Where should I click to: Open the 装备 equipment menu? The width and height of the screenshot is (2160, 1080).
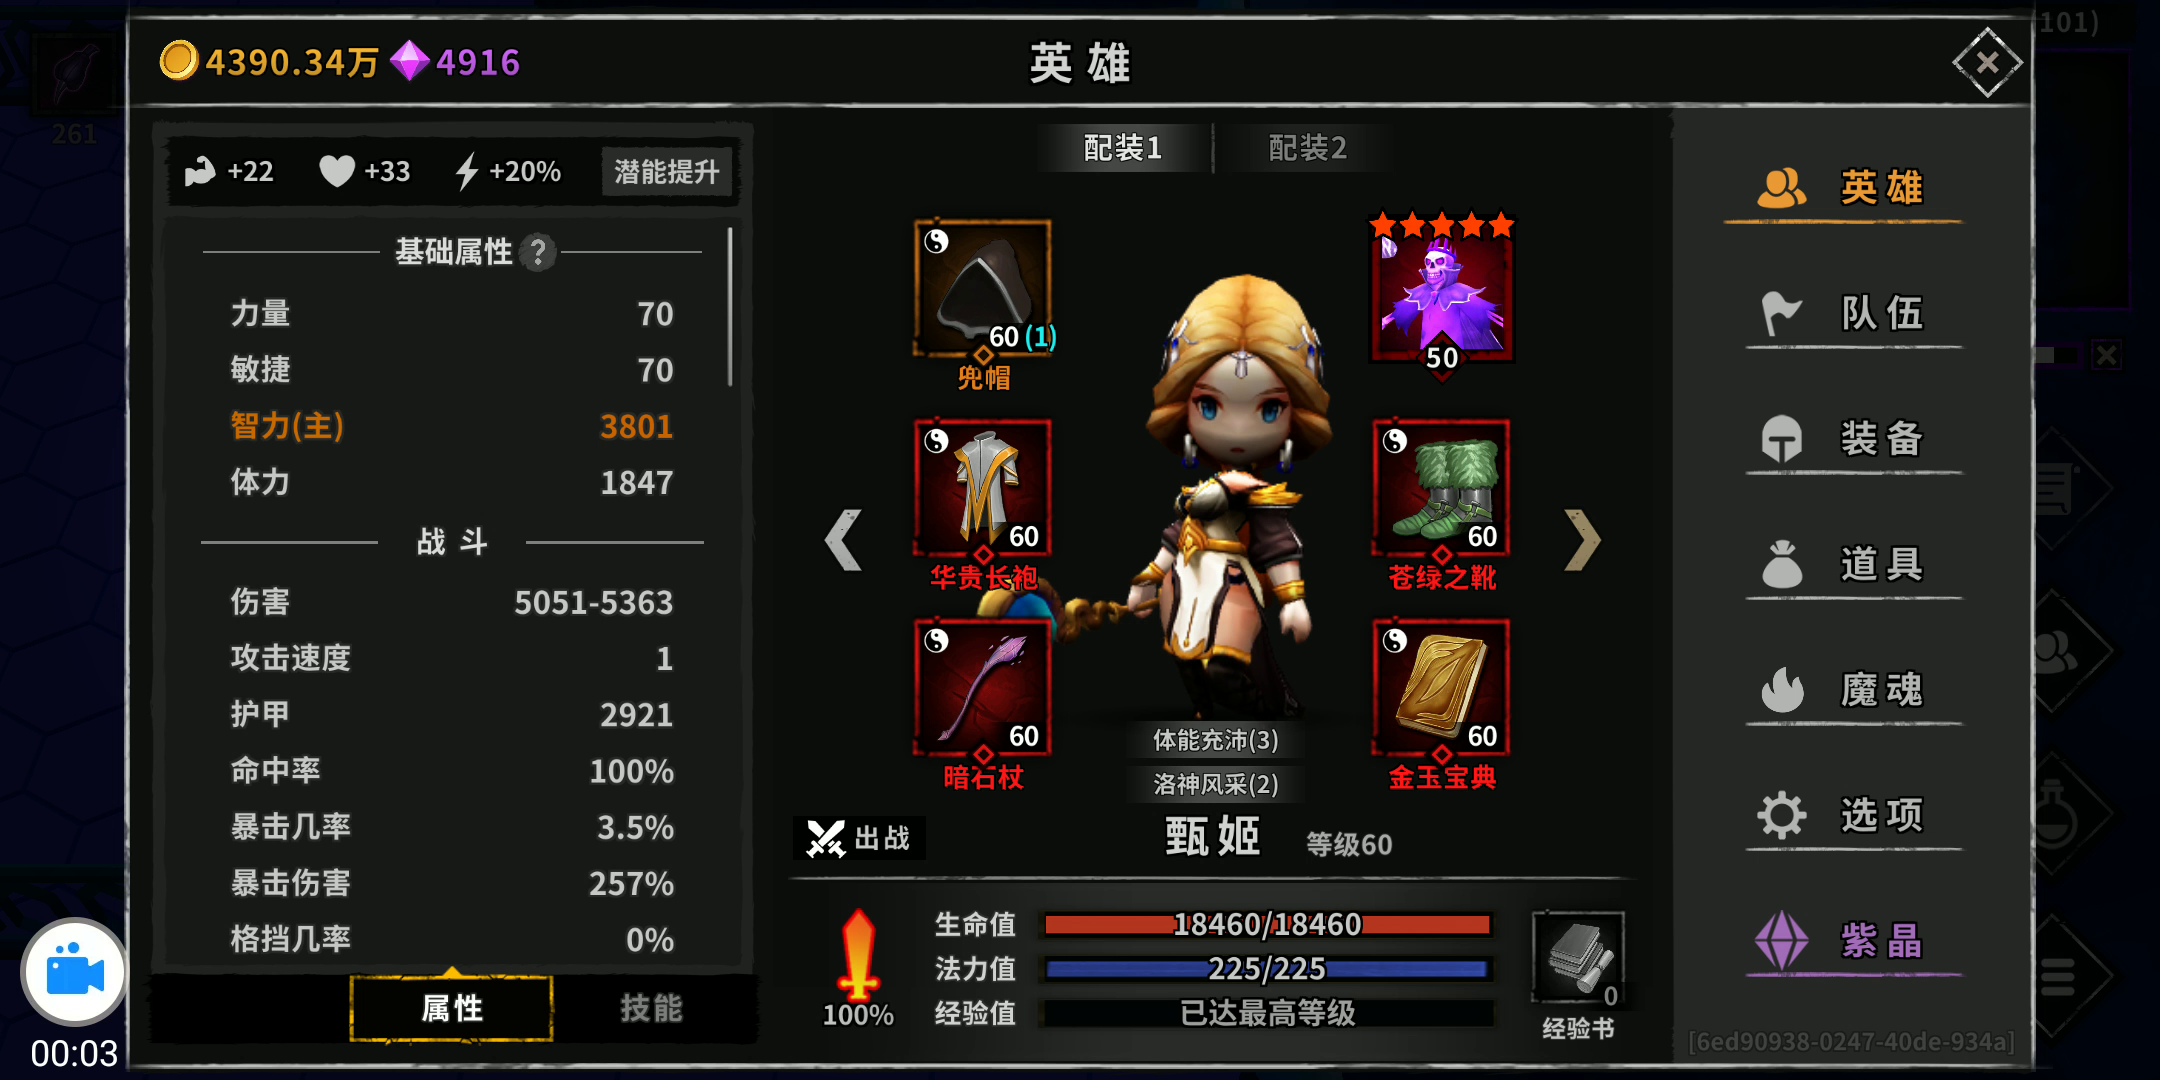click(1854, 438)
